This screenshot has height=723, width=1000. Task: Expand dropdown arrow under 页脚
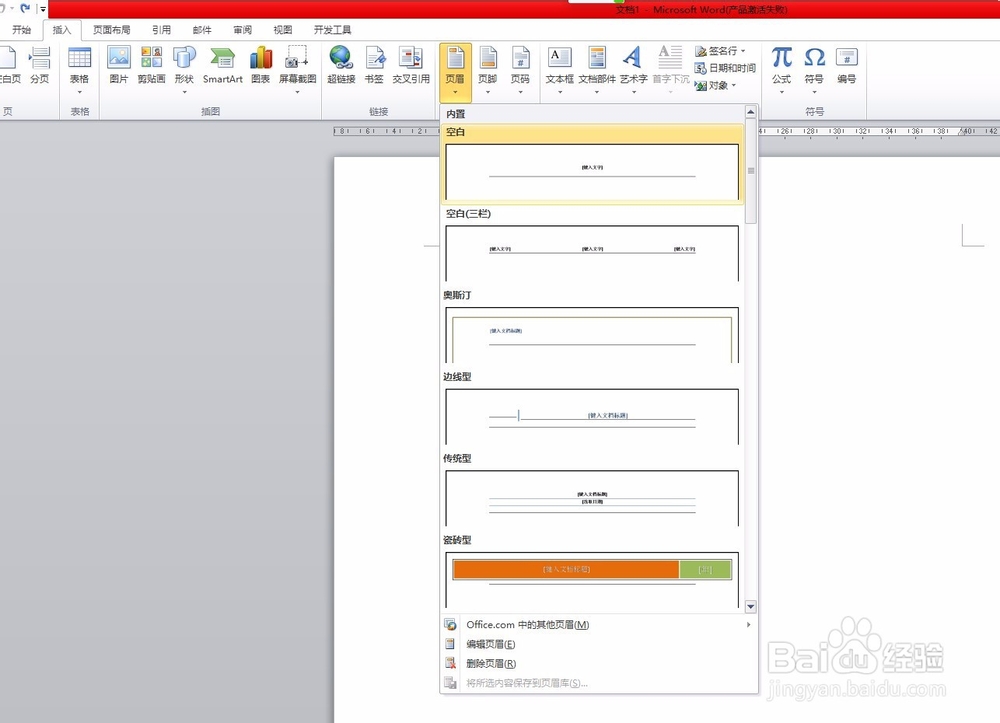tap(488, 92)
